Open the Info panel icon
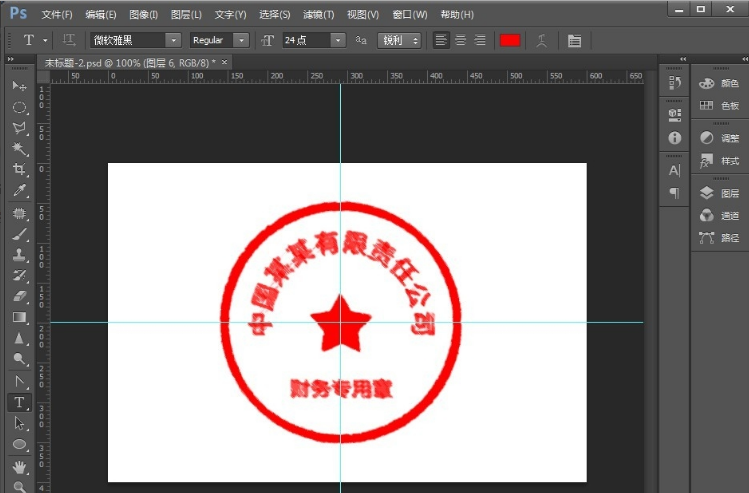 click(674, 138)
